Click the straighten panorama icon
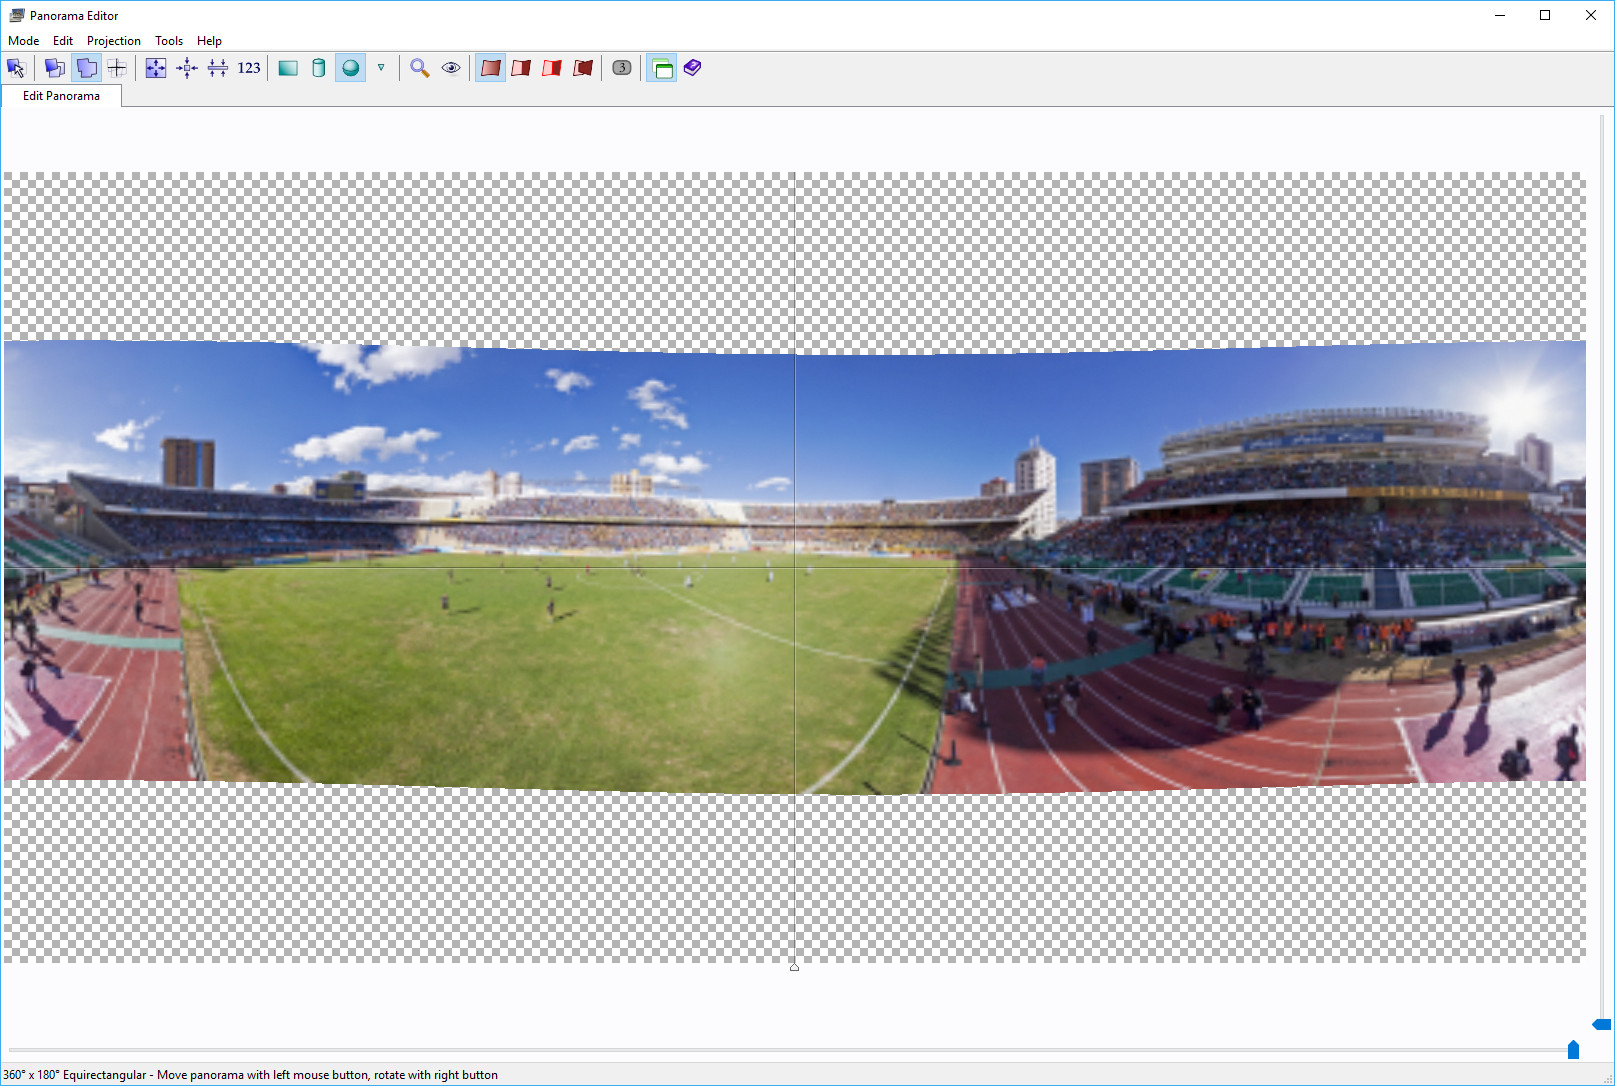This screenshot has width=1615, height=1086. (x=218, y=68)
